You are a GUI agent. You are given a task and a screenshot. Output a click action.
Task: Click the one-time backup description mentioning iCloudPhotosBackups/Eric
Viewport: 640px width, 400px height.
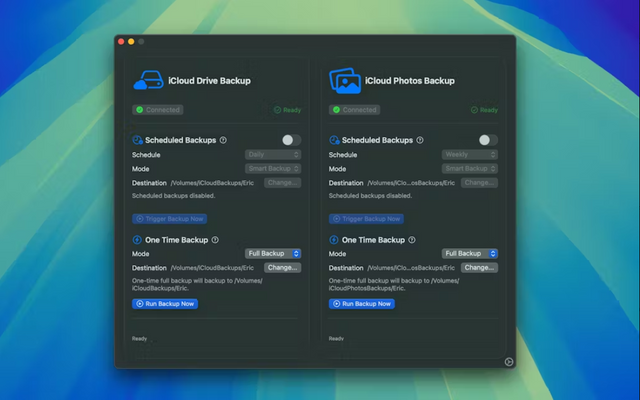tap(394, 284)
